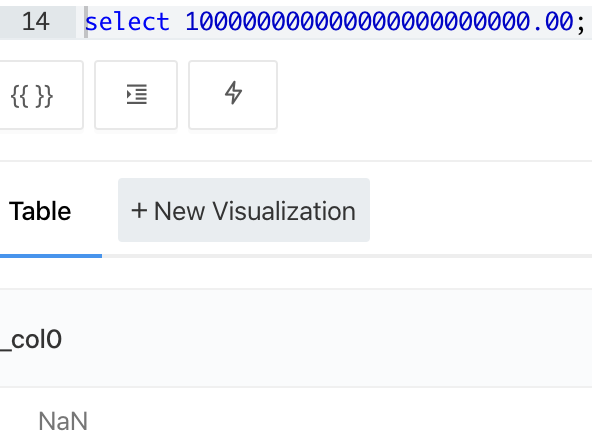Switch to the Table tab
Viewport: 592px width, 440px height.
pyautogui.click(x=40, y=211)
